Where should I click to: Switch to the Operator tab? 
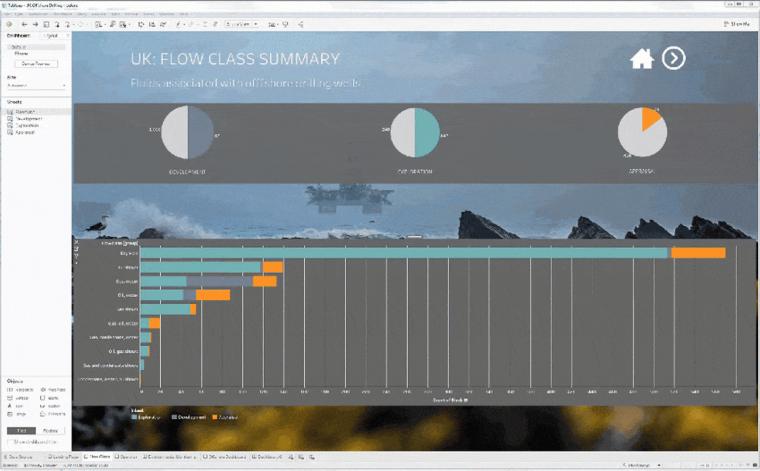click(128, 457)
